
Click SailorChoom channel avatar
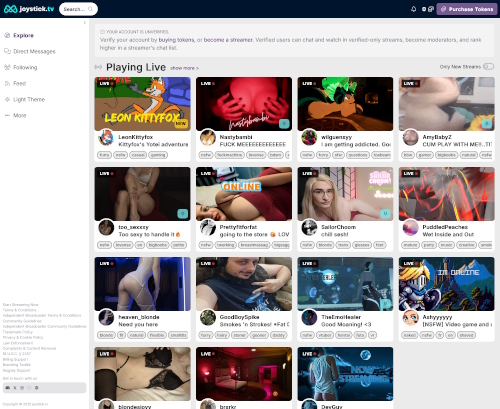(309, 228)
